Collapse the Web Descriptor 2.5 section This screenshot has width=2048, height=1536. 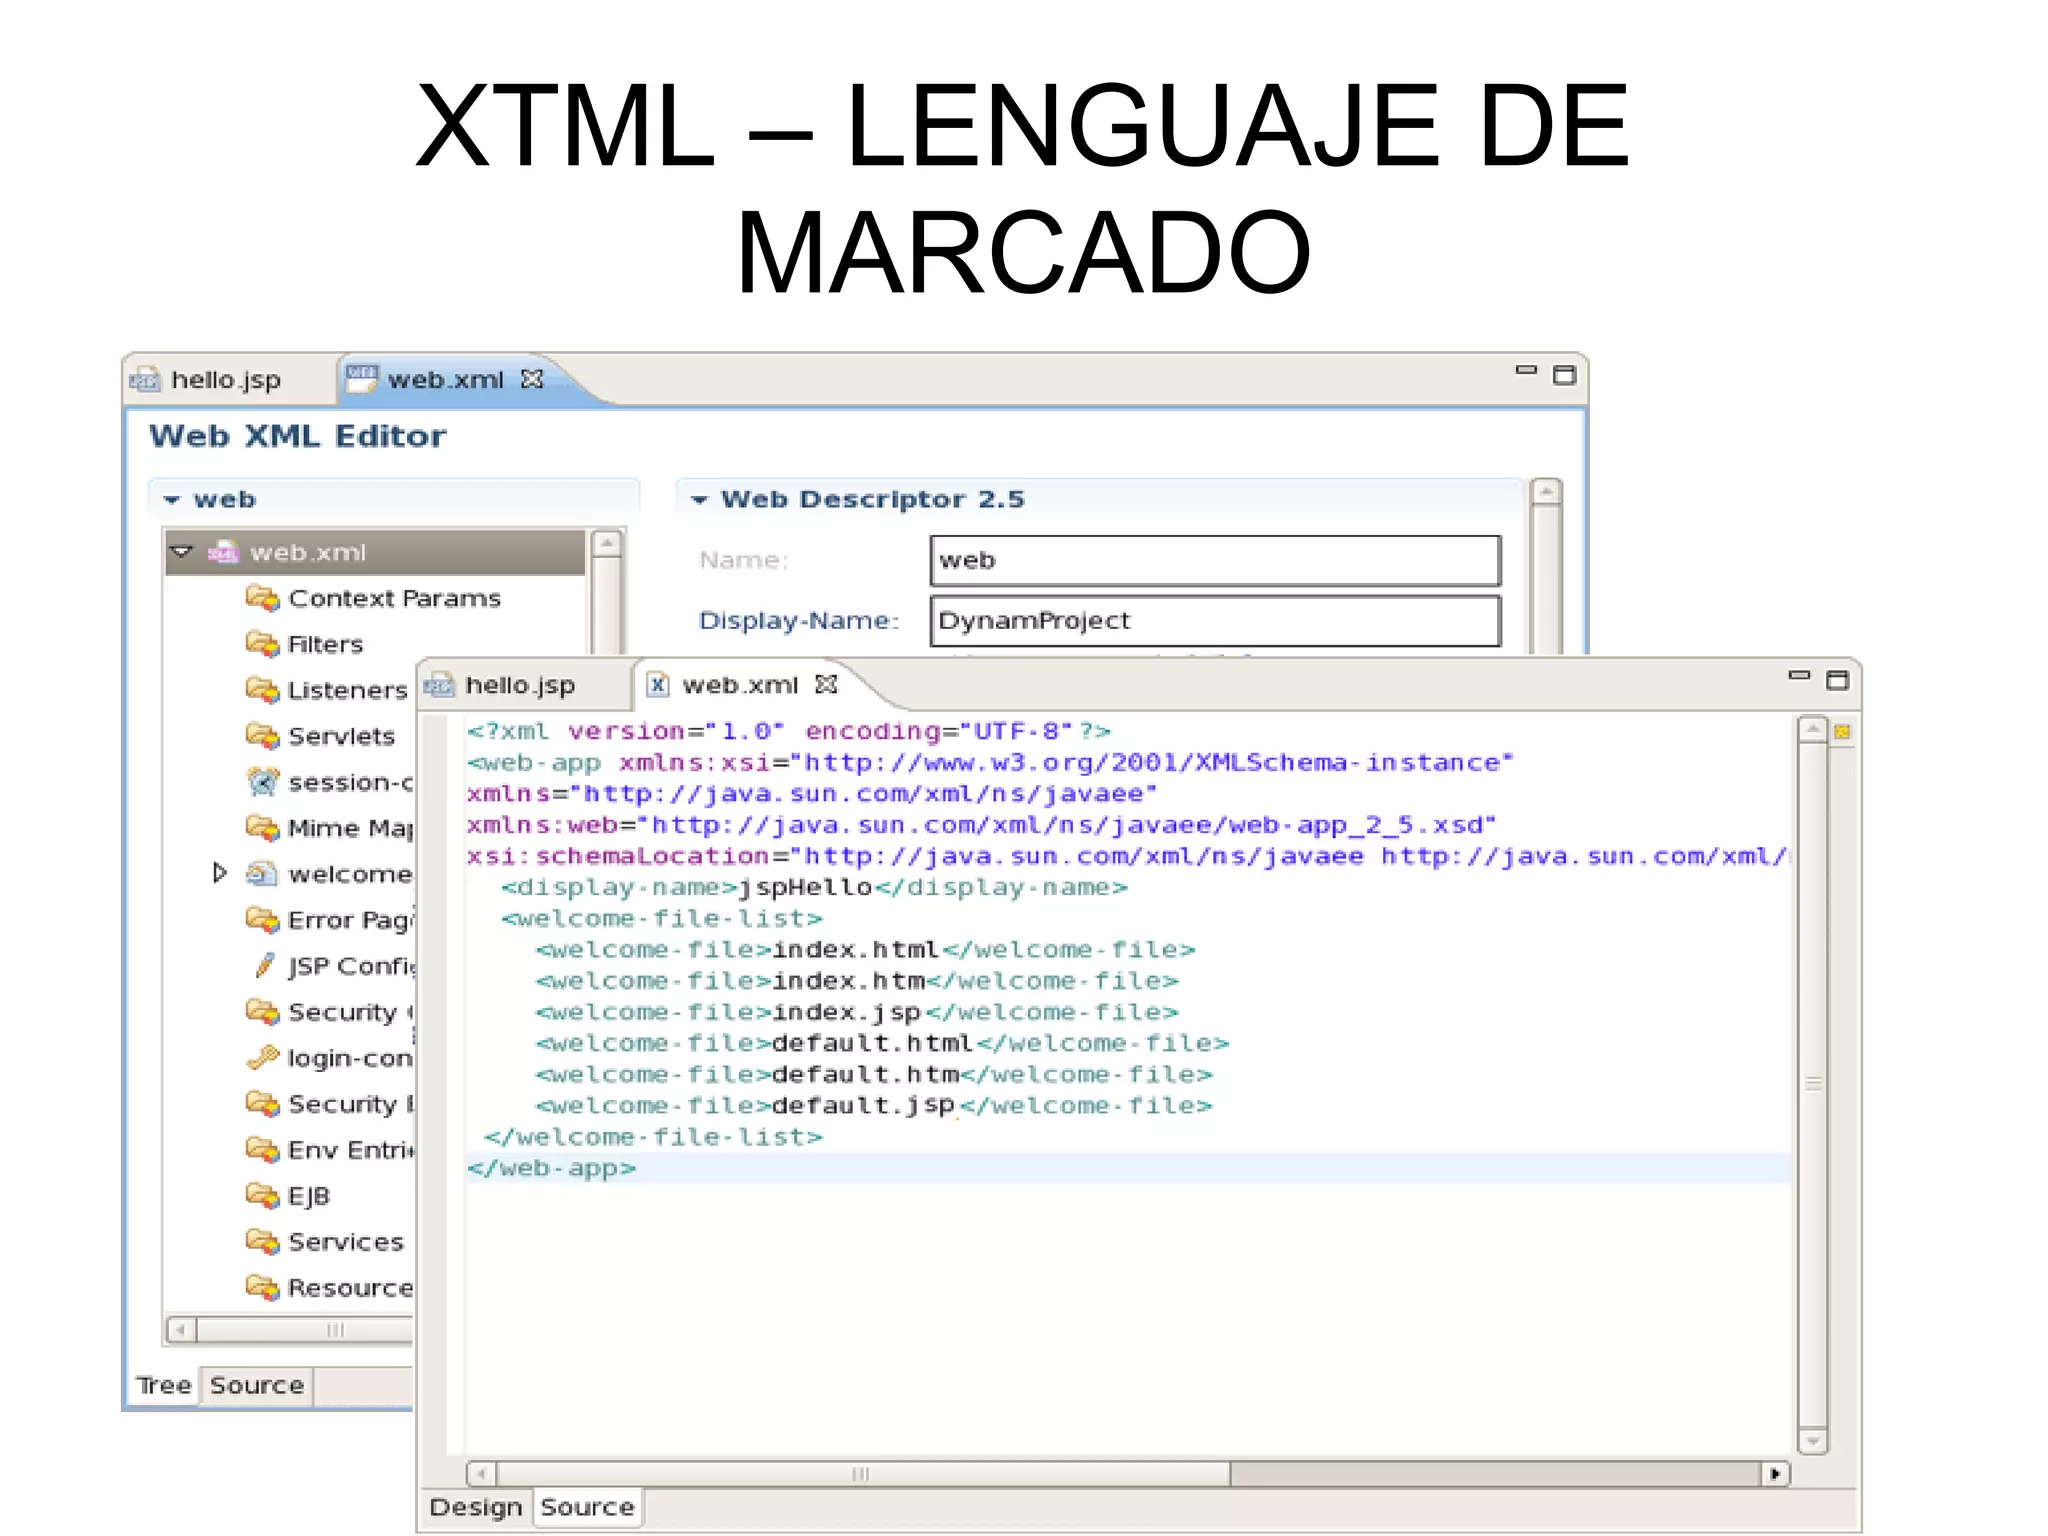(699, 499)
